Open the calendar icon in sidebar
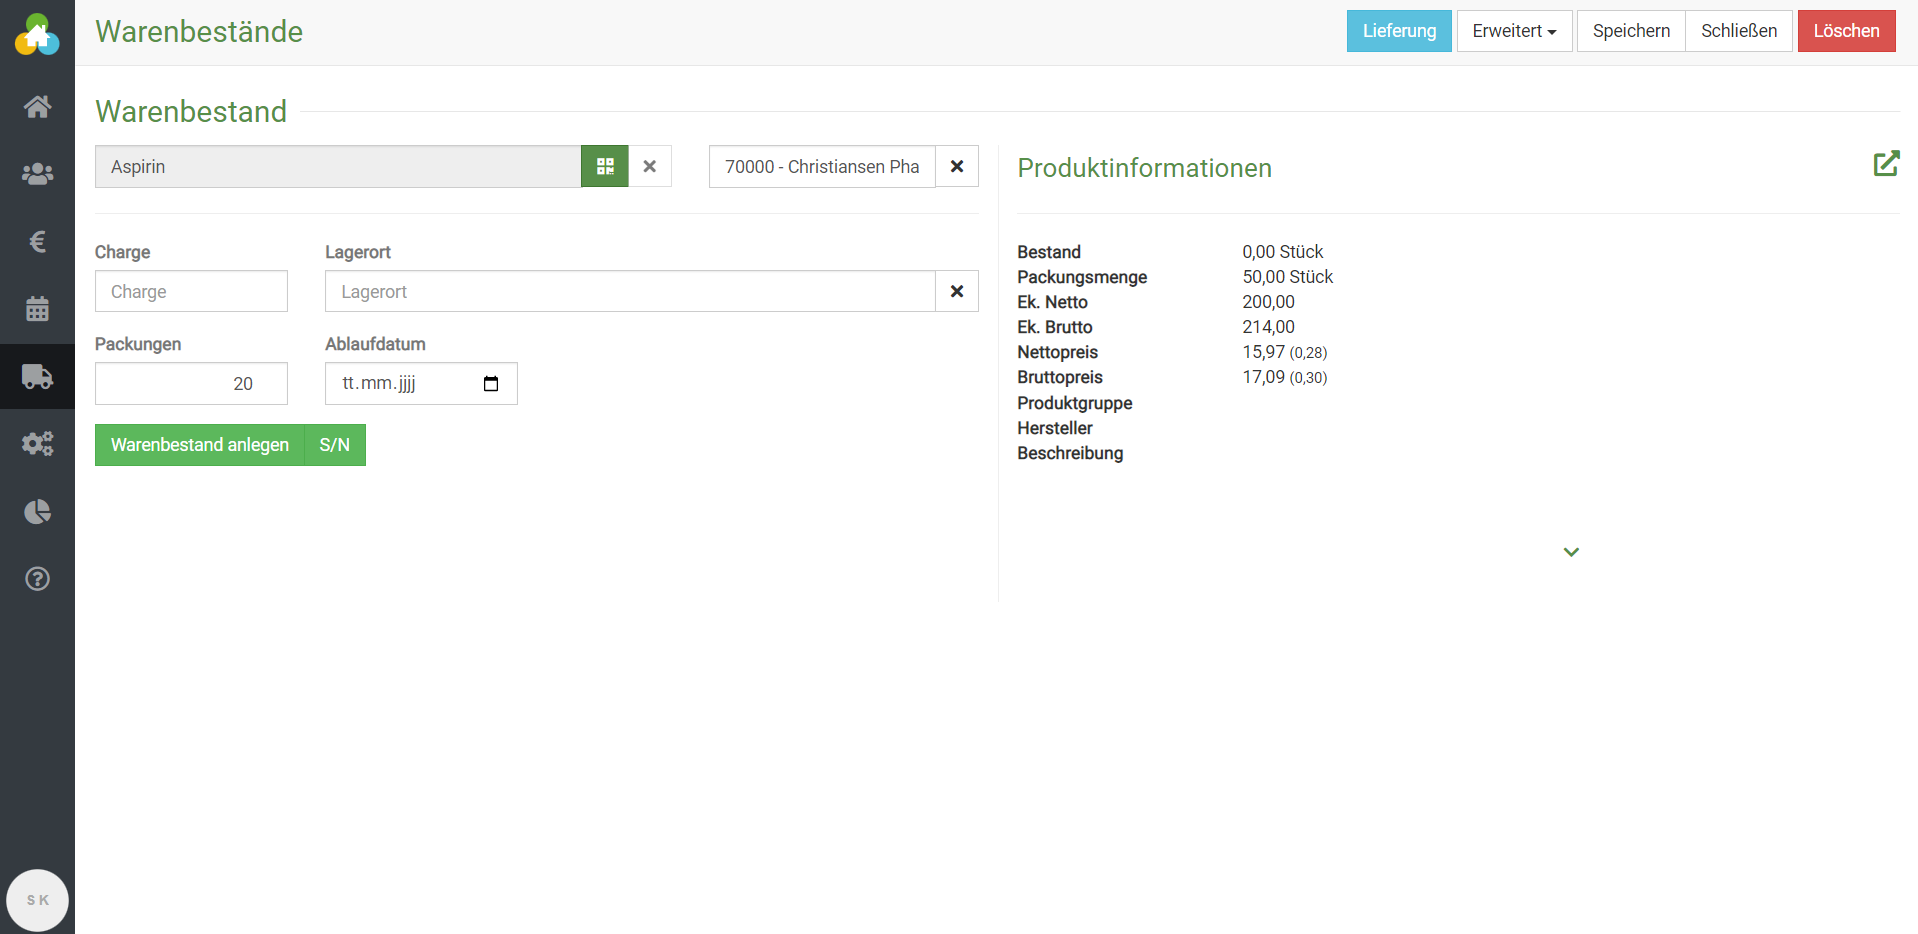 (x=37, y=309)
